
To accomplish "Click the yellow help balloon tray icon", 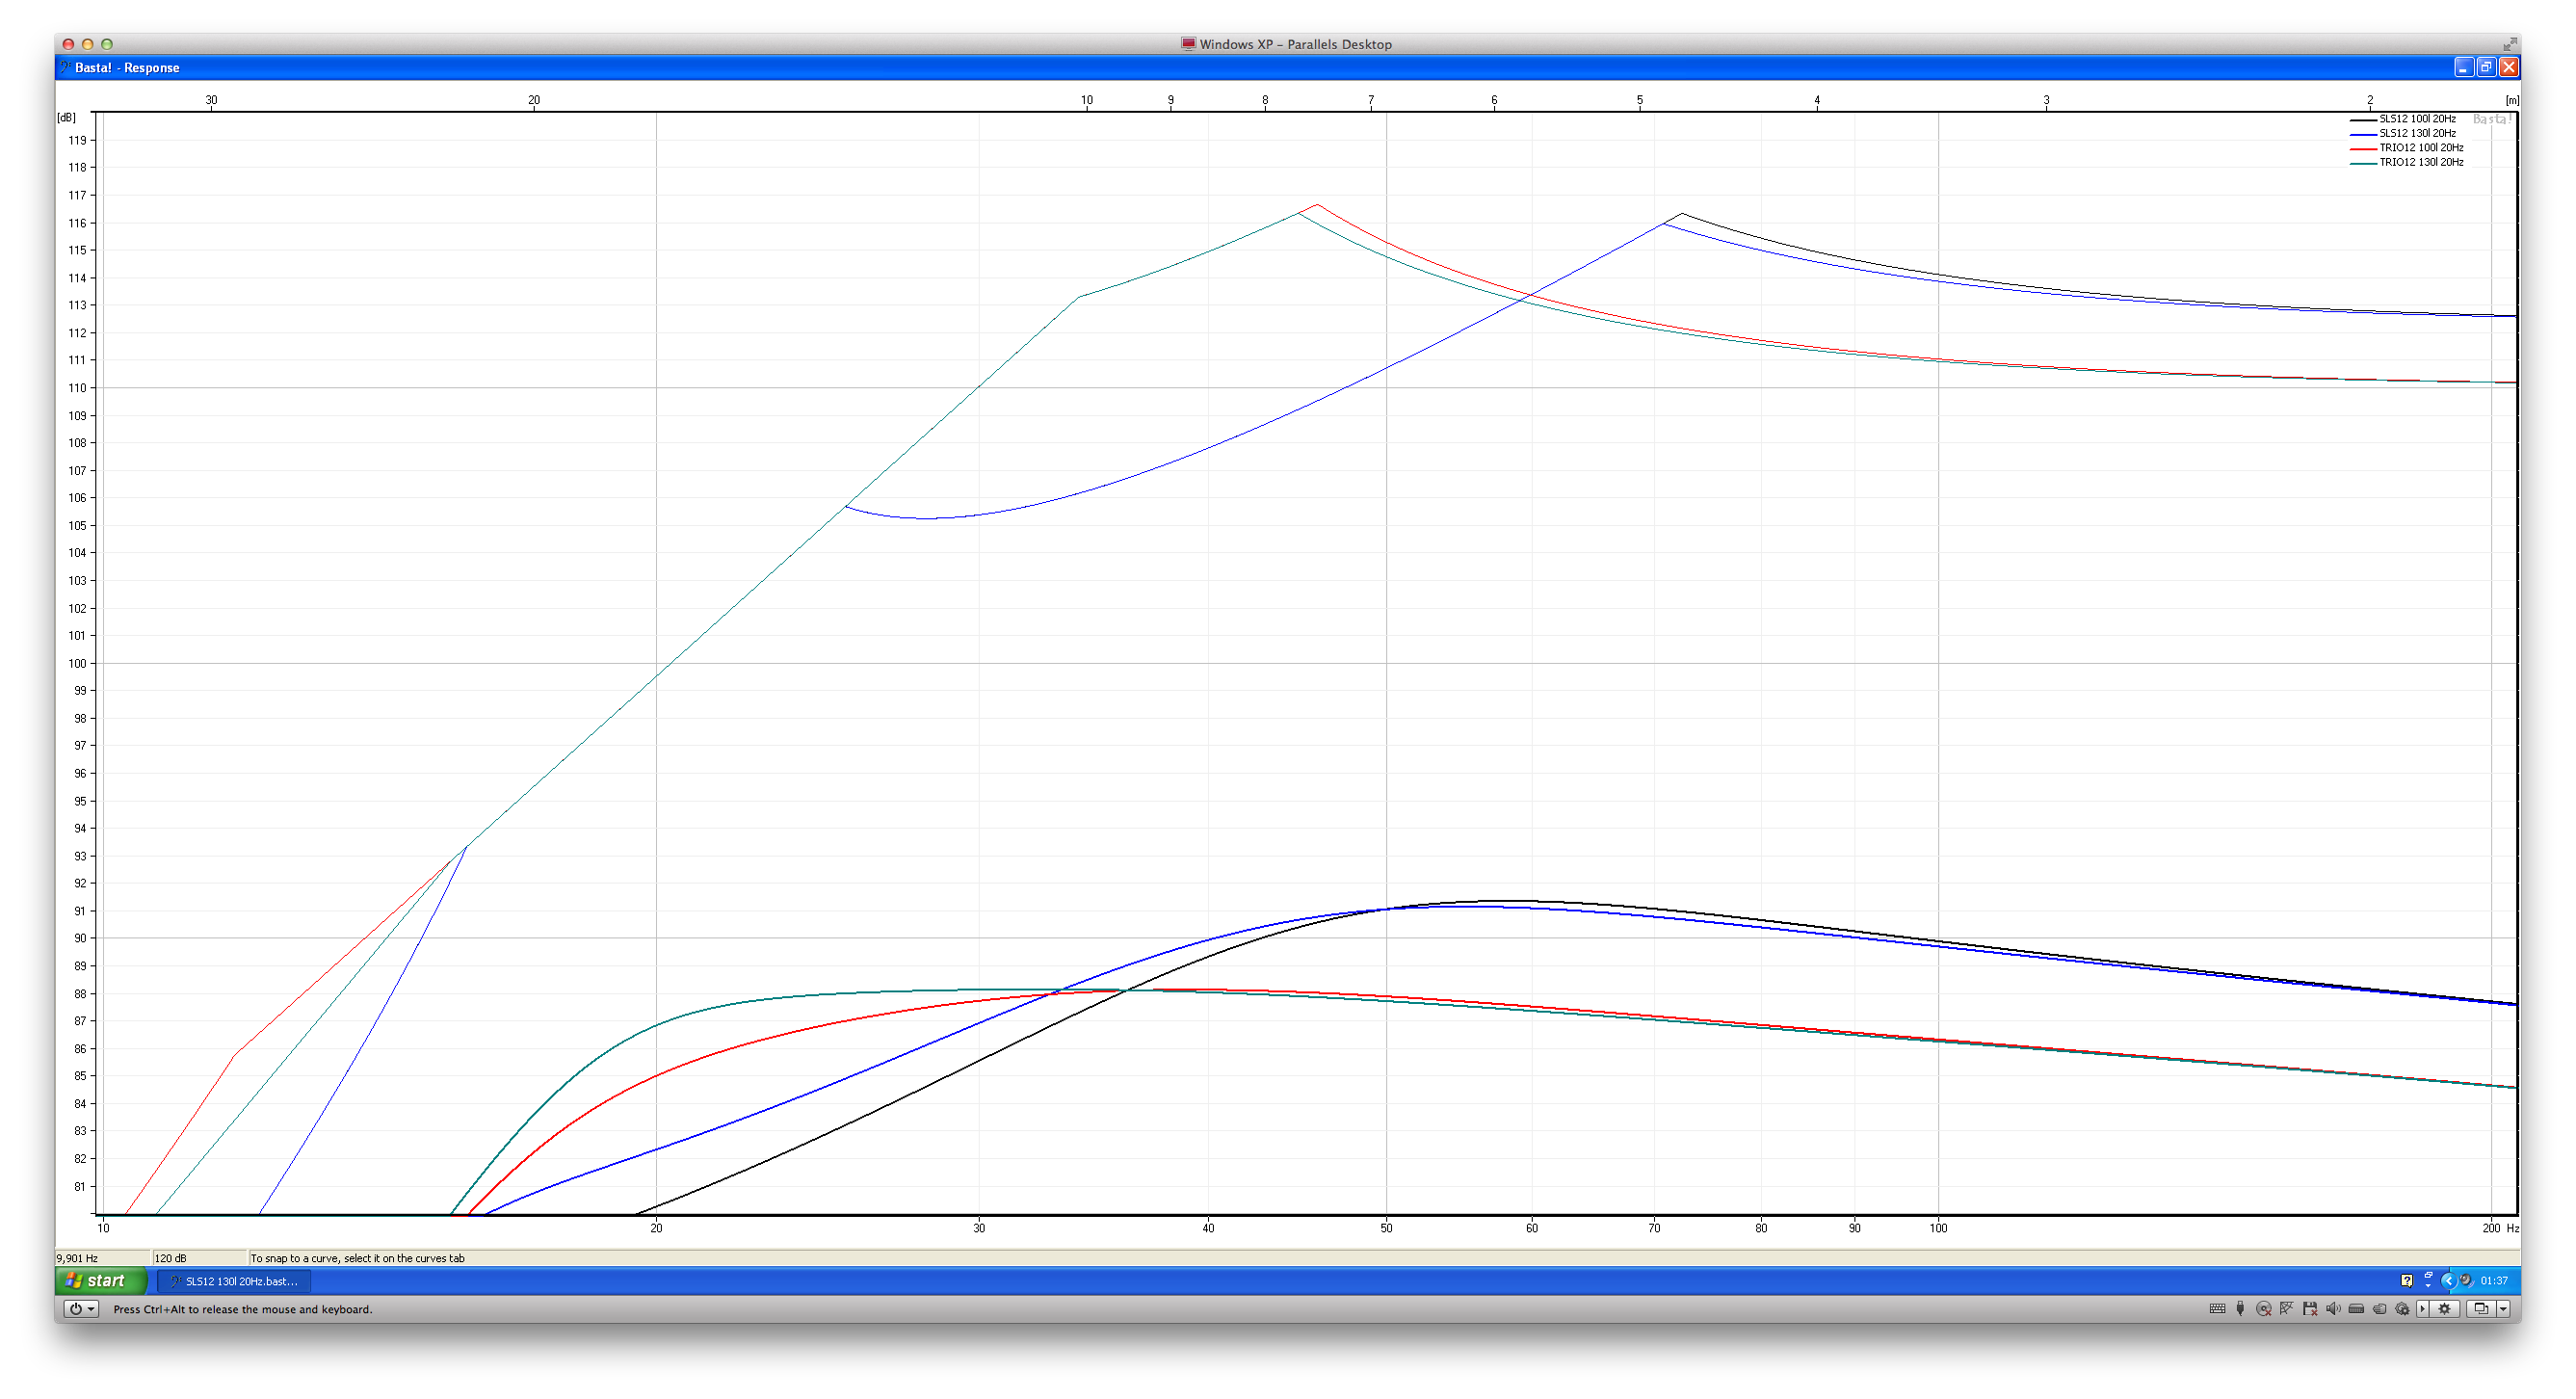I will pyautogui.click(x=2407, y=1280).
